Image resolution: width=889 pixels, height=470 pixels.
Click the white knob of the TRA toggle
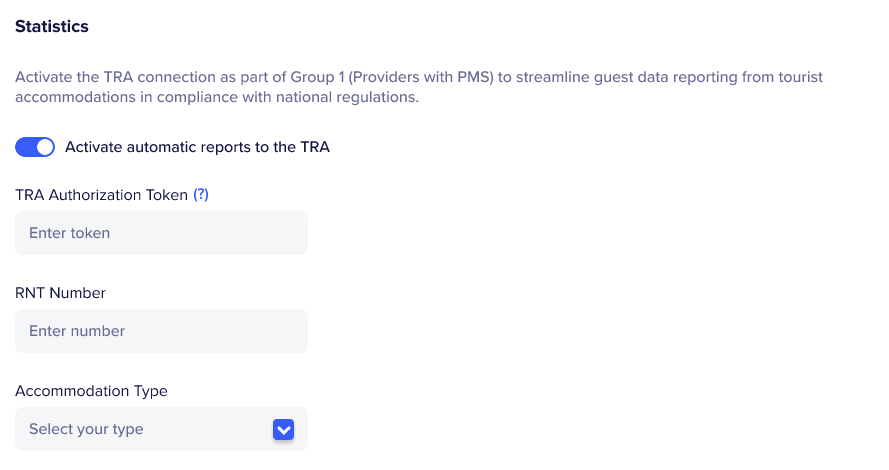[44, 147]
